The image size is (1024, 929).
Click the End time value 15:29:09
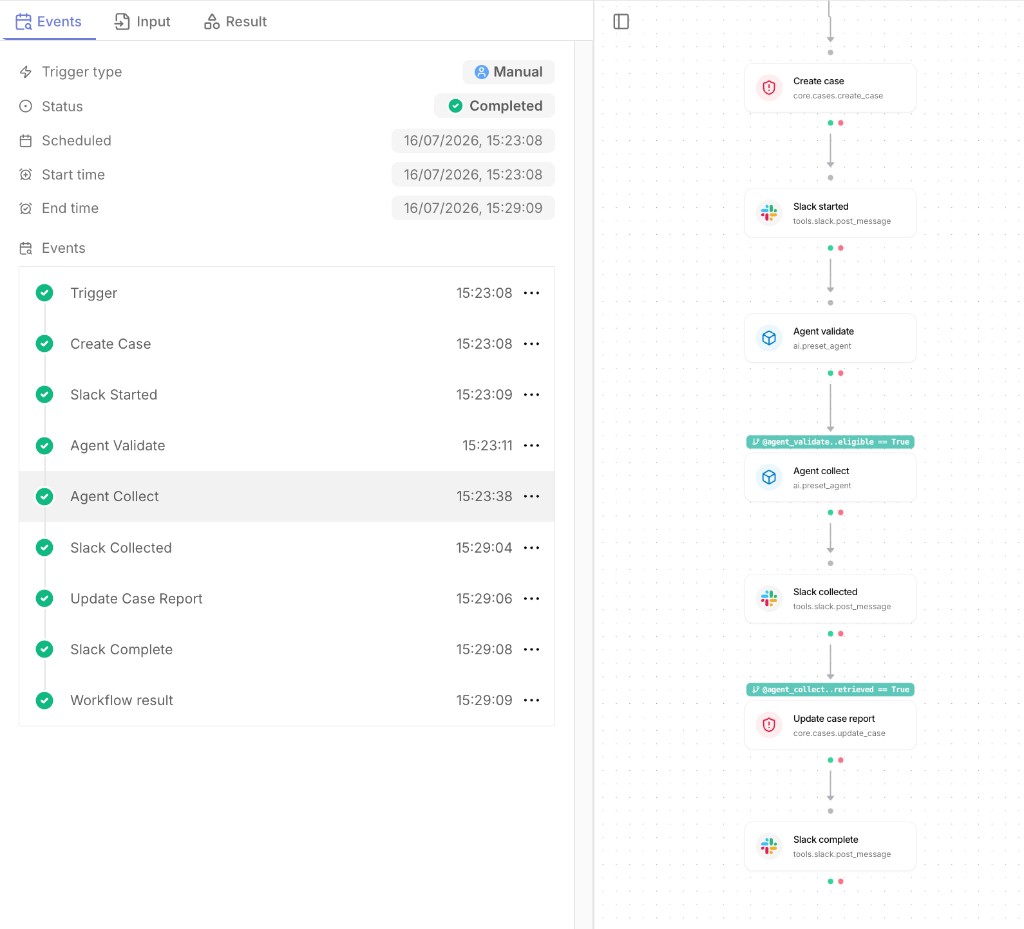tap(473, 208)
